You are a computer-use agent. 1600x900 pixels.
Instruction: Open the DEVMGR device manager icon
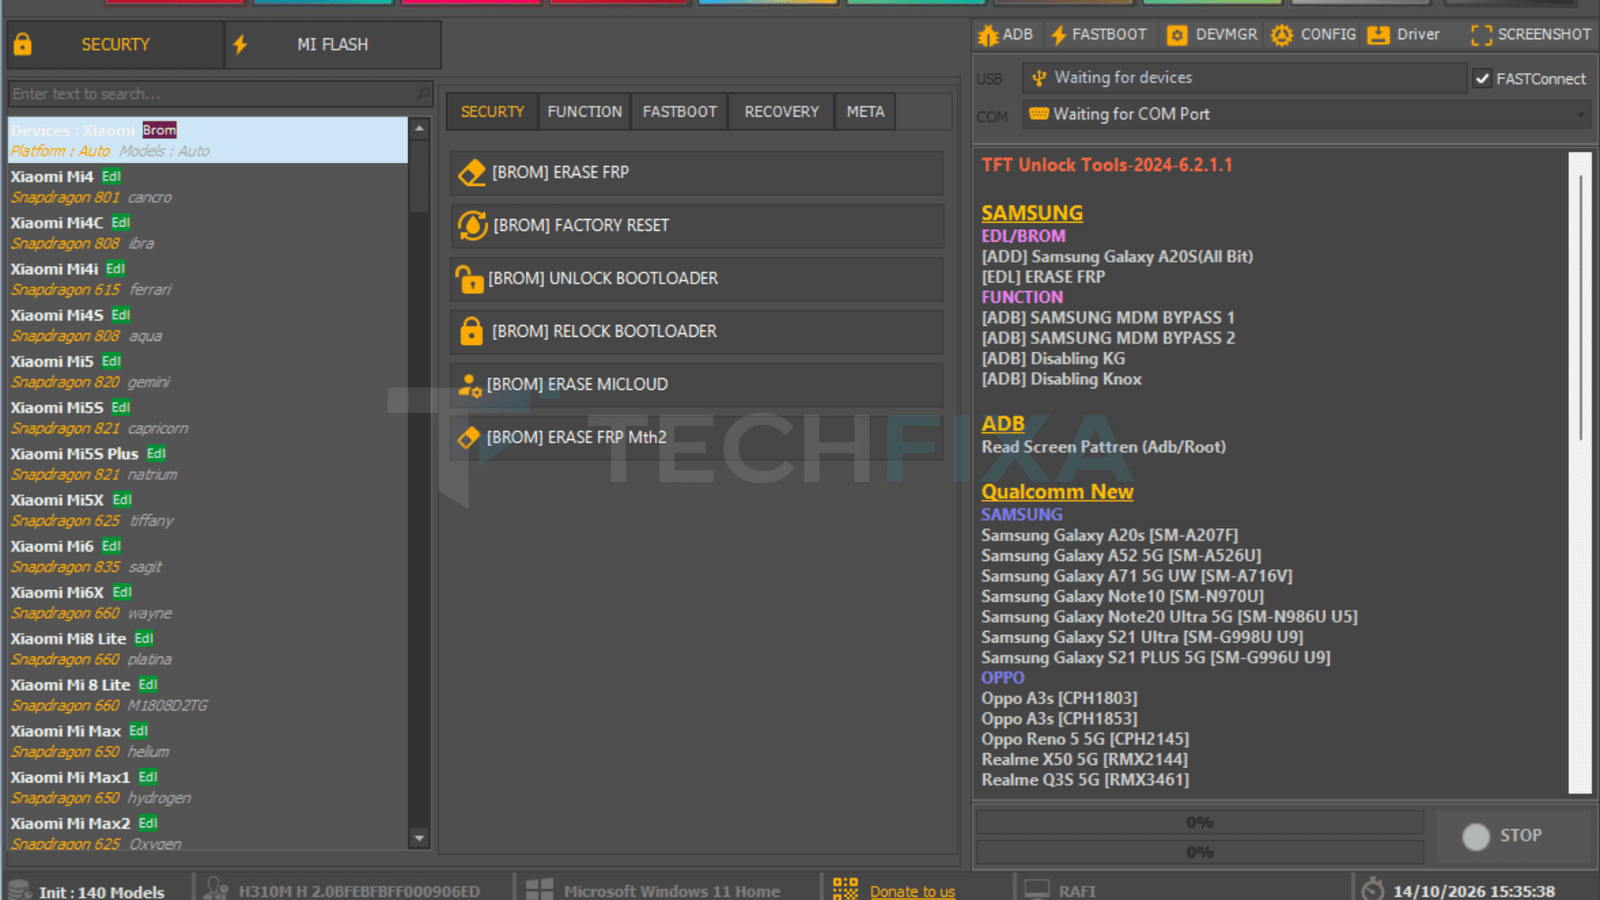point(1177,35)
